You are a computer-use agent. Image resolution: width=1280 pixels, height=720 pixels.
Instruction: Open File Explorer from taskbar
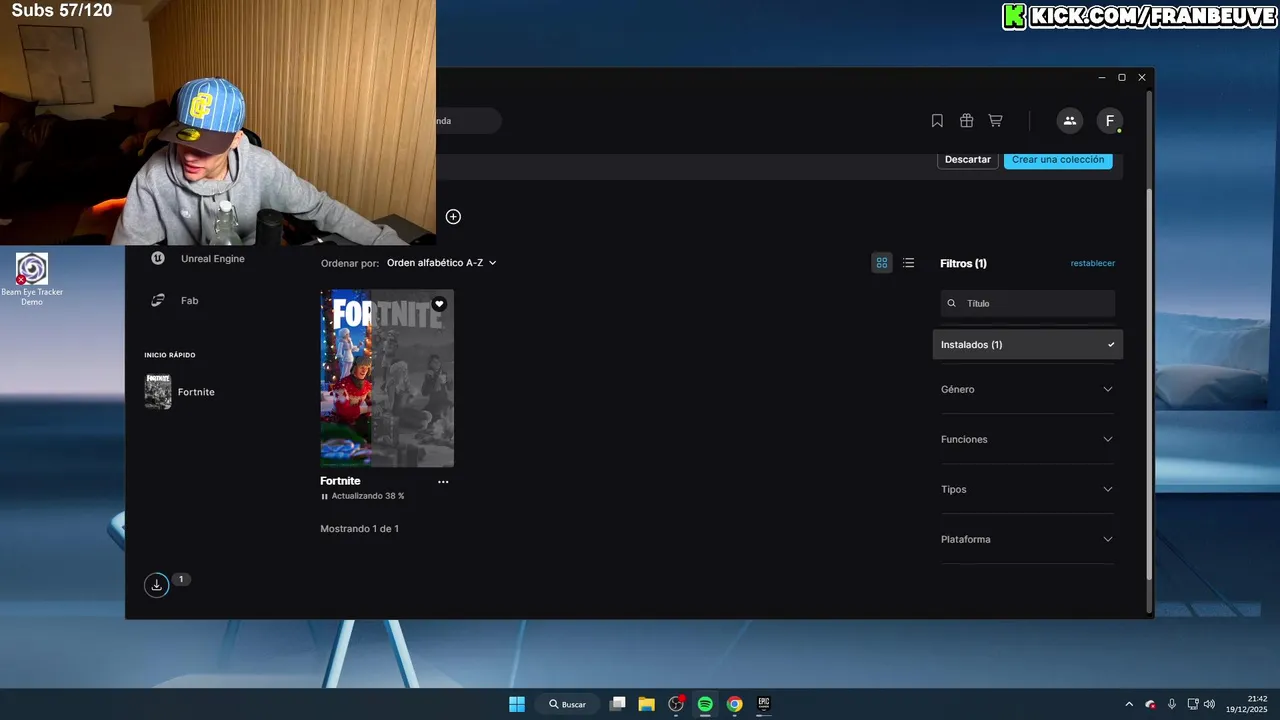point(647,704)
